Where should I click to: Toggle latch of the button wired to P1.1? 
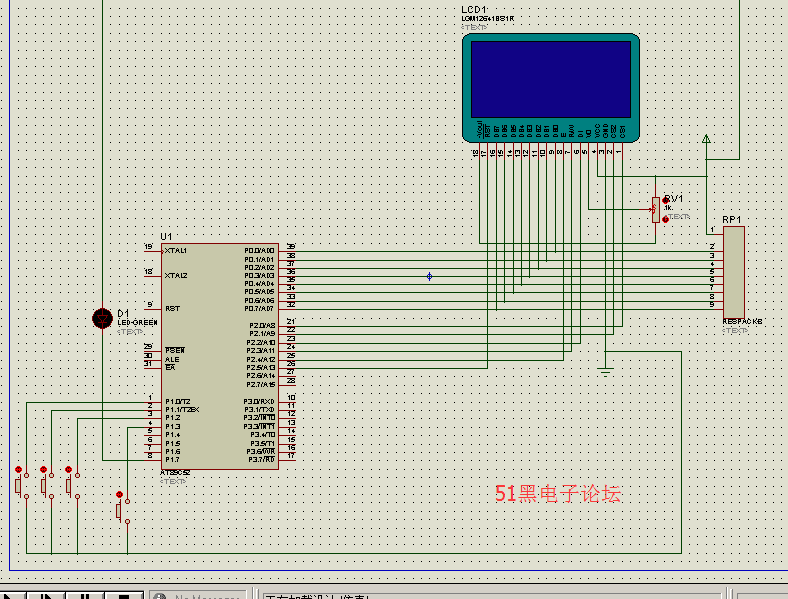[x=44, y=469]
